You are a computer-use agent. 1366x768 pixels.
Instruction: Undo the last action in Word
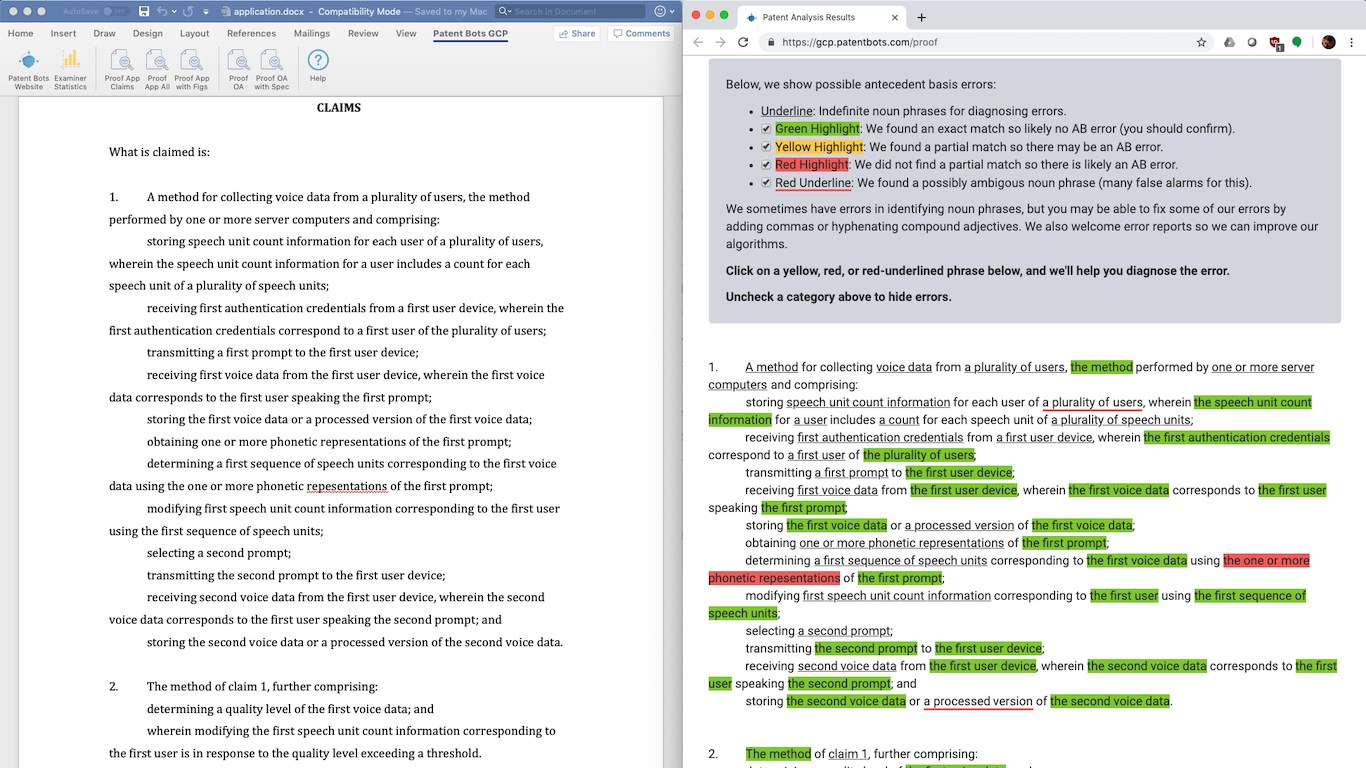click(x=163, y=11)
